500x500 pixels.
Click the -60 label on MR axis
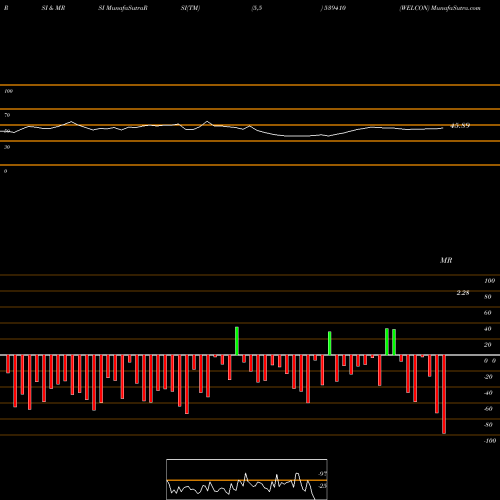[x=488, y=409]
